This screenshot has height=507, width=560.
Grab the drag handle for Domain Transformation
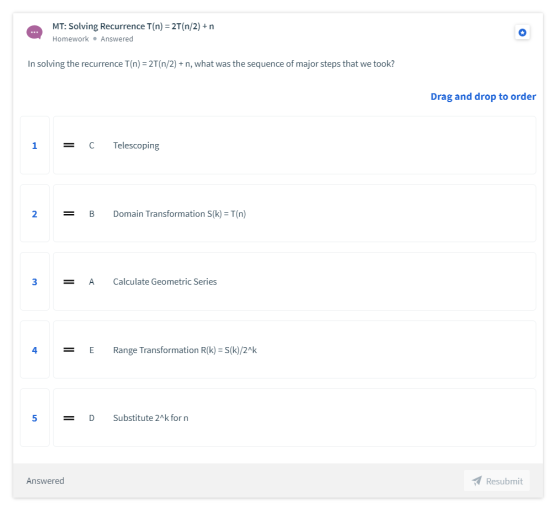click(x=69, y=214)
